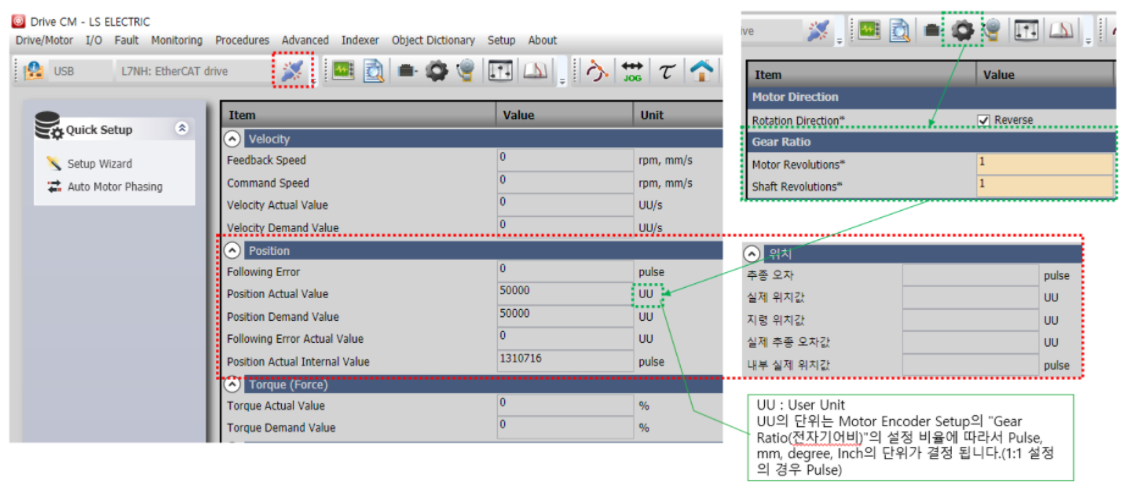Click the Shaft Revolutions value field
Screen dimensions: 1125x501
tap(1044, 185)
